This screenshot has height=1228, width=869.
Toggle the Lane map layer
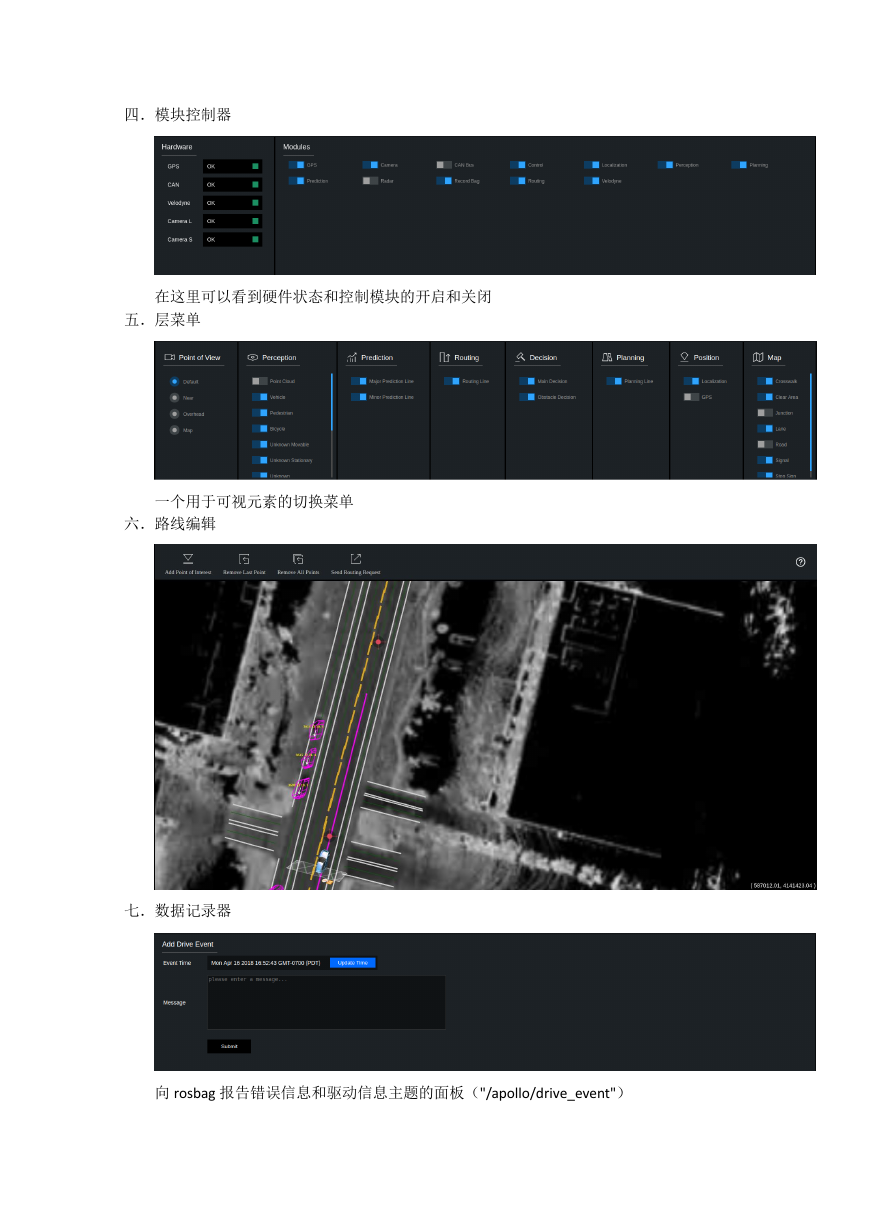coord(765,428)
